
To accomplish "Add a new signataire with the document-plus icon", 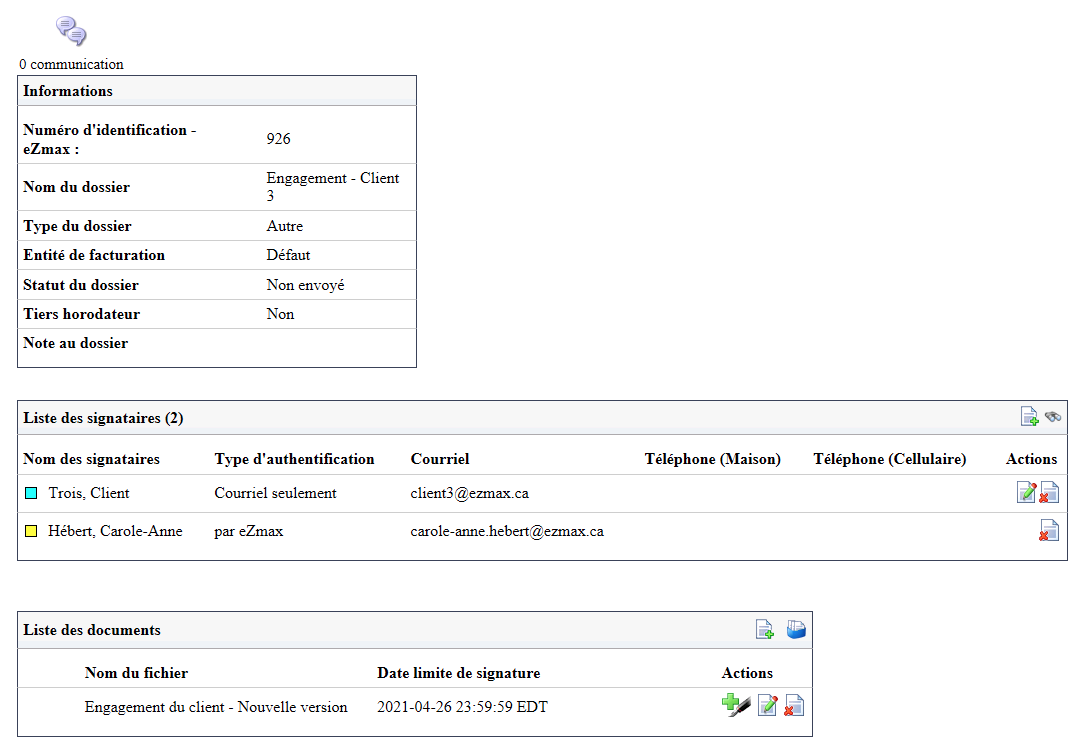I will pos(1029,416).
